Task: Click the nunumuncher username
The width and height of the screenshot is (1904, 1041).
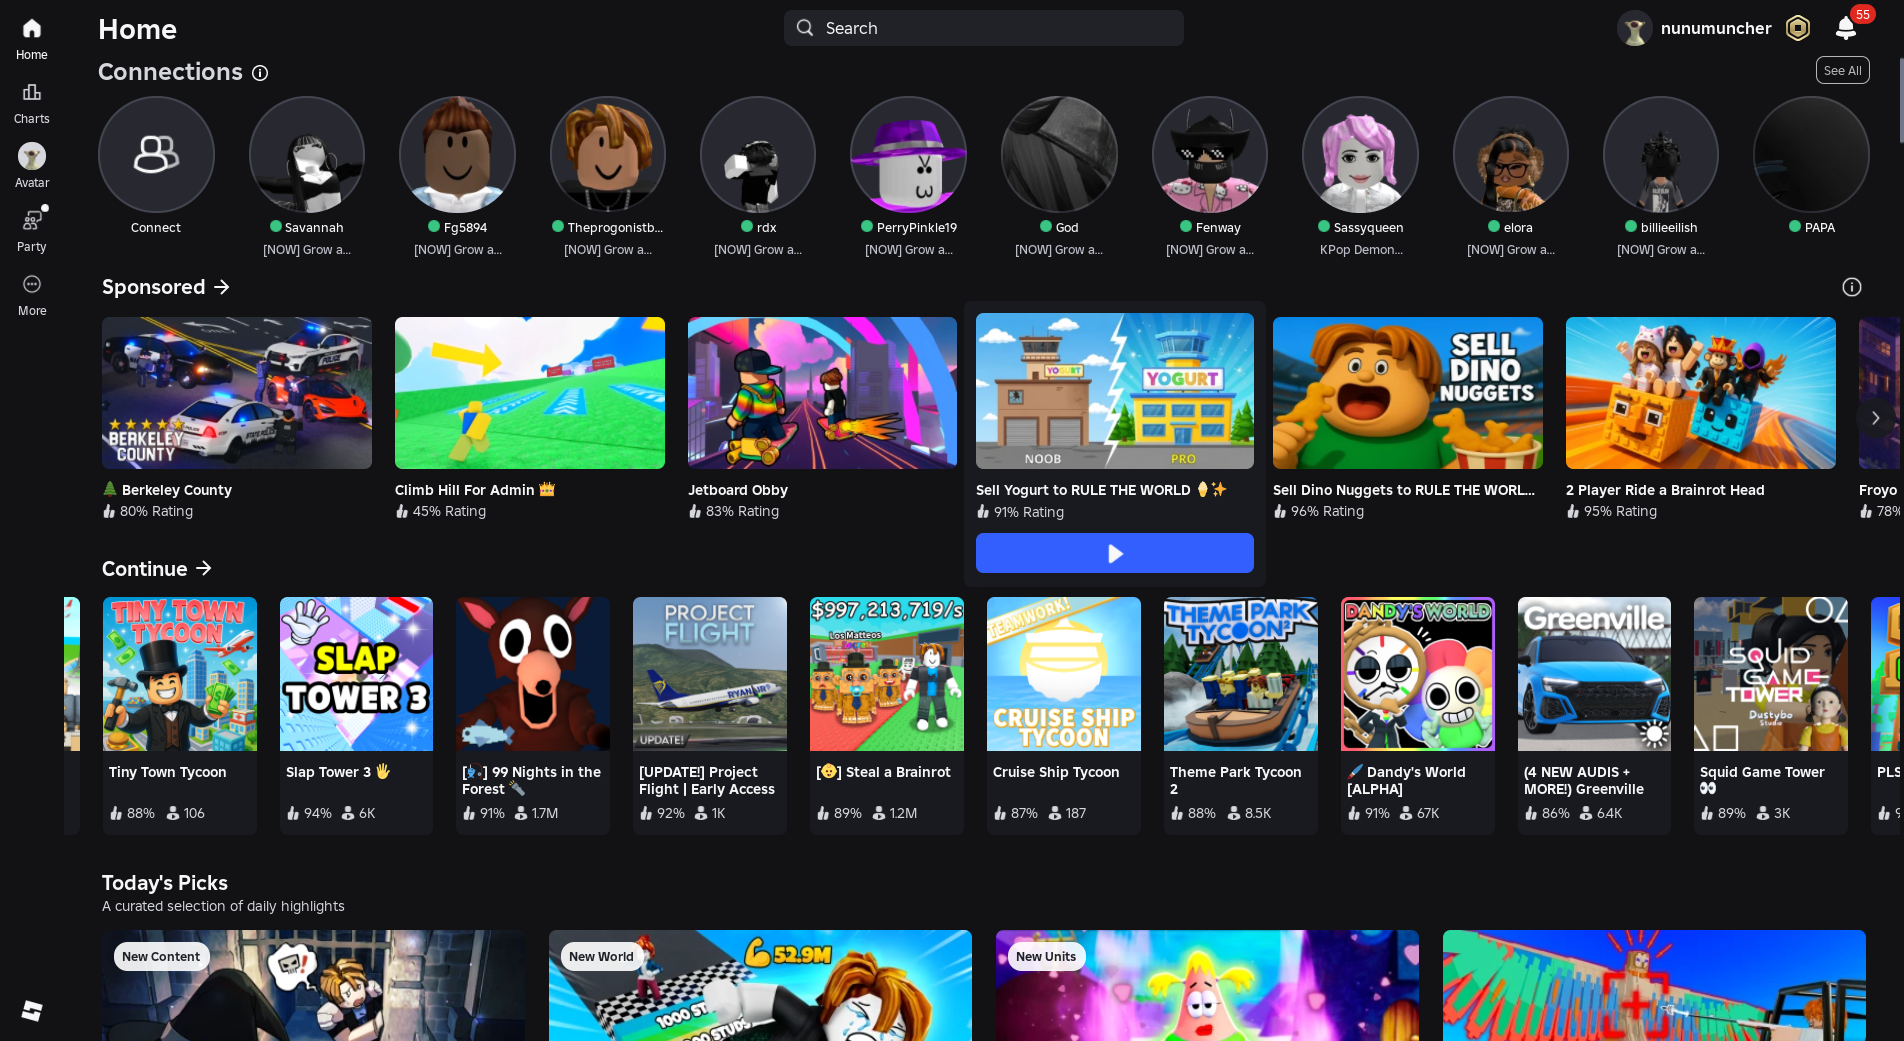Action: pos(1716,28)
